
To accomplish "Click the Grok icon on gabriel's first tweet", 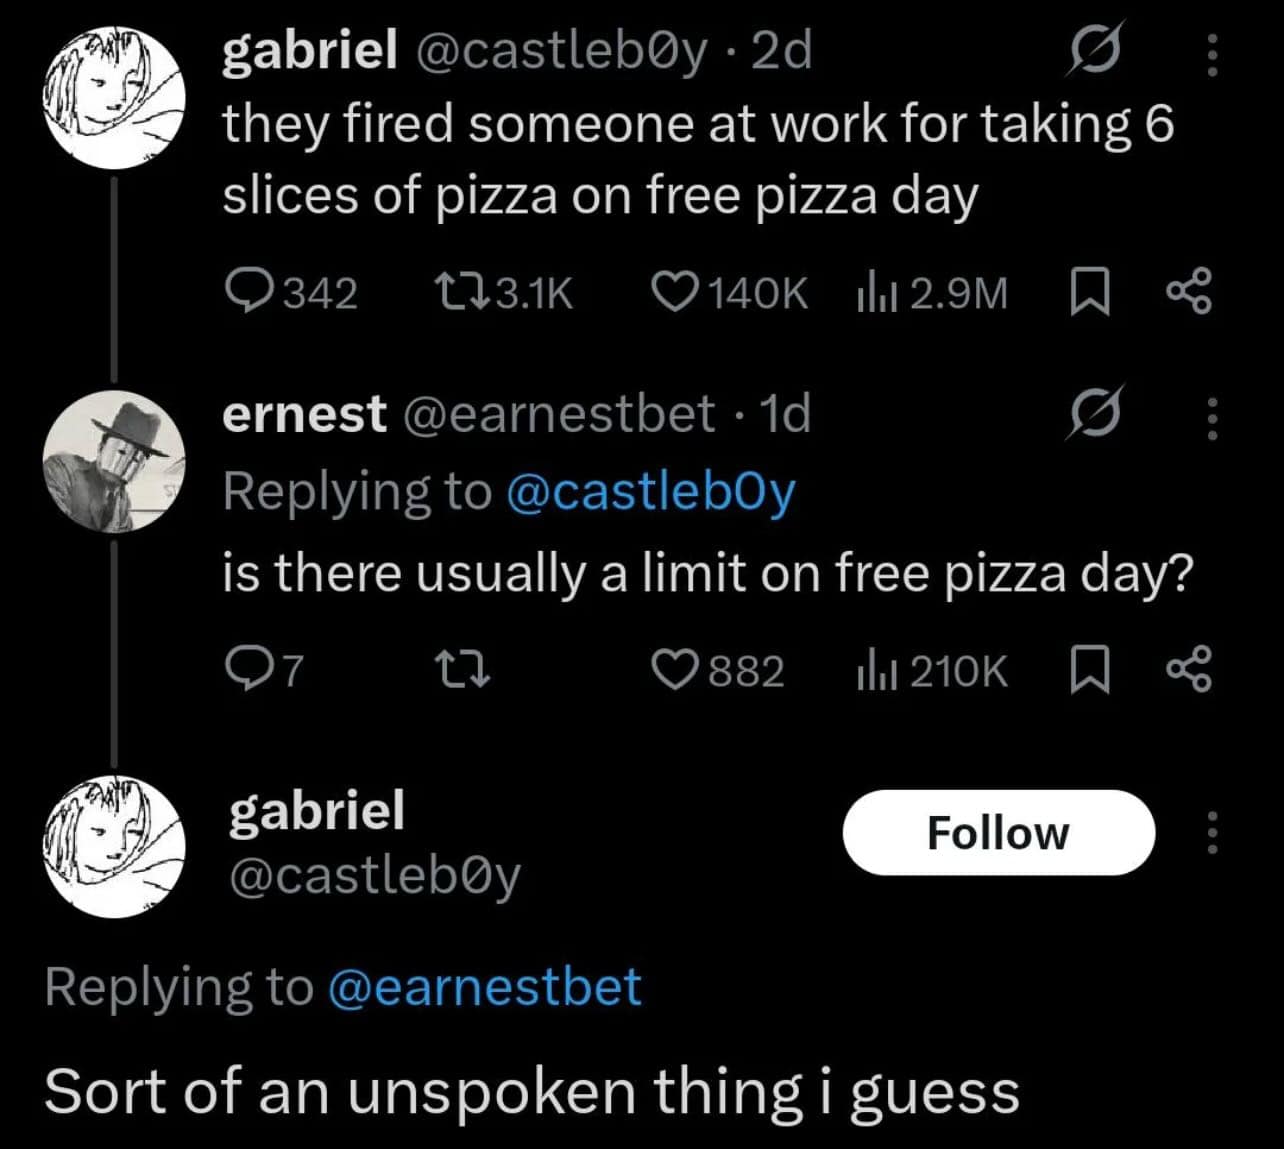I will pos(1094,50).
